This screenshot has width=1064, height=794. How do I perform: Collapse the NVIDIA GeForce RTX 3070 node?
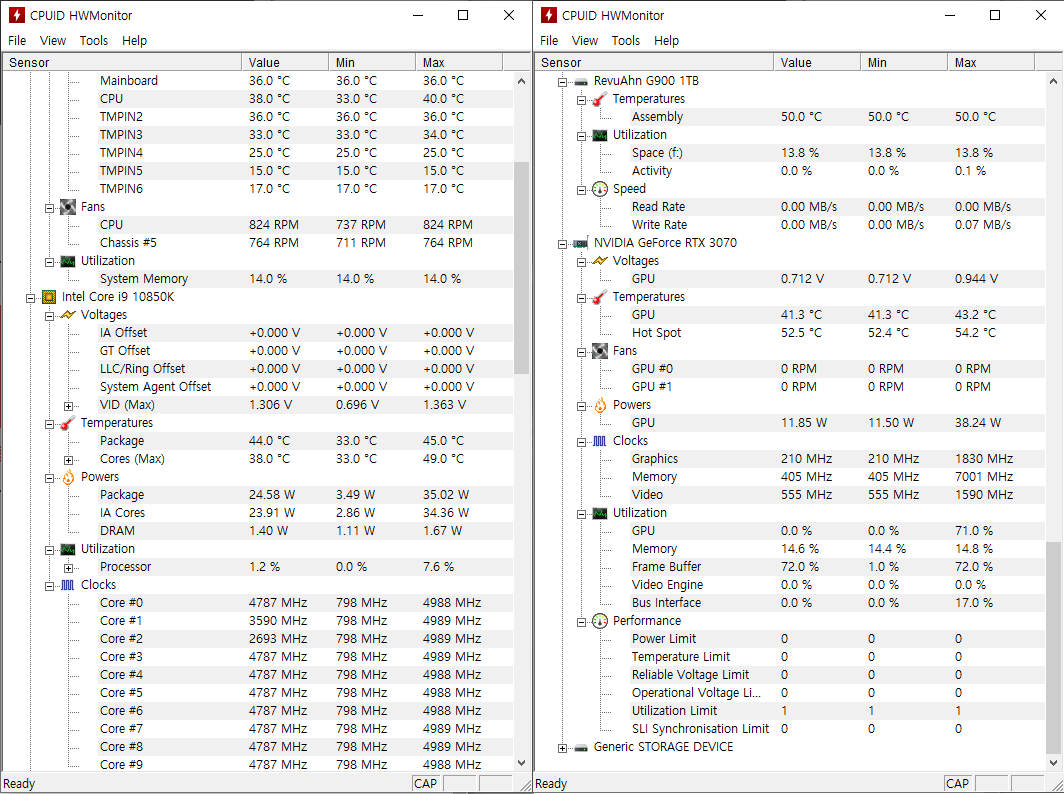562,244
